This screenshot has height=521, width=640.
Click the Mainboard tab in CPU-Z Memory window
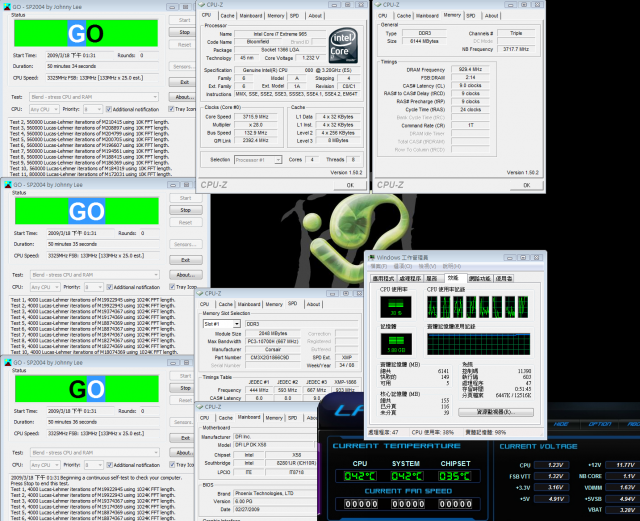pyautogui.click(x=427, y=16)
